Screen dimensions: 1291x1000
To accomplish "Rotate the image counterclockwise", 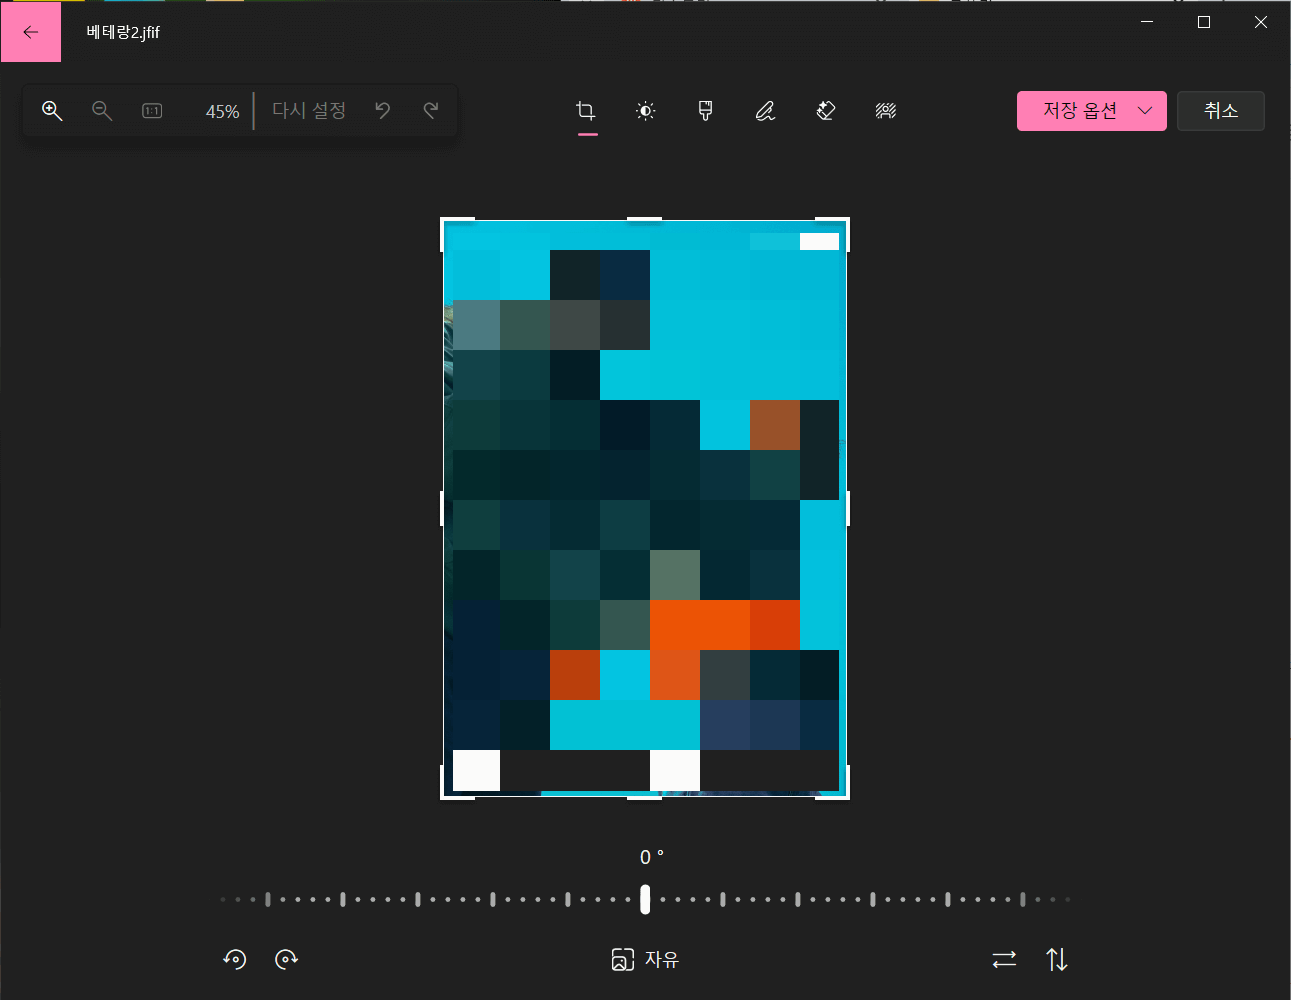I will pos(235,958).
